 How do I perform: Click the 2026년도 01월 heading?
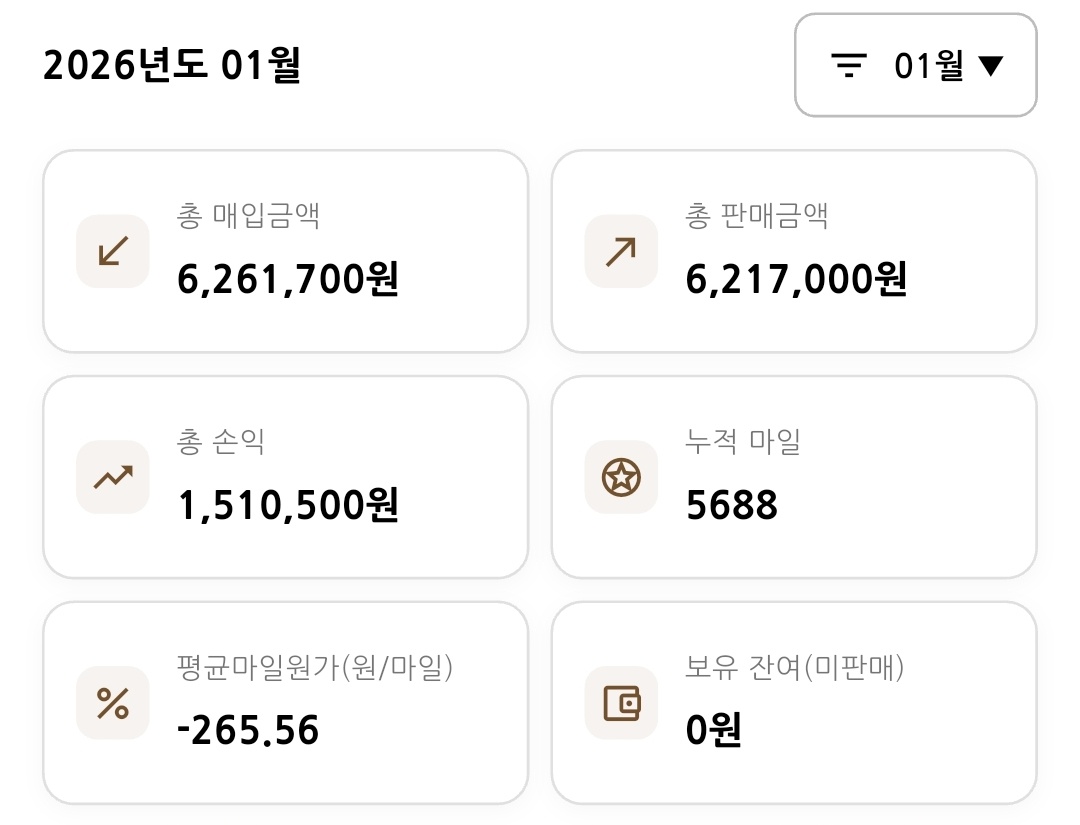[x=172, y=66]
